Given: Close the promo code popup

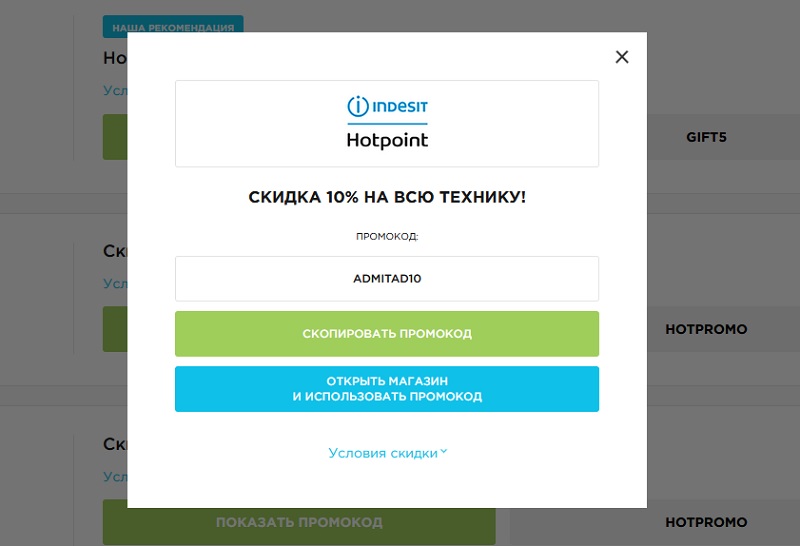Looking at the screenshot, I should pyautogui.click(x=621, y=57).
